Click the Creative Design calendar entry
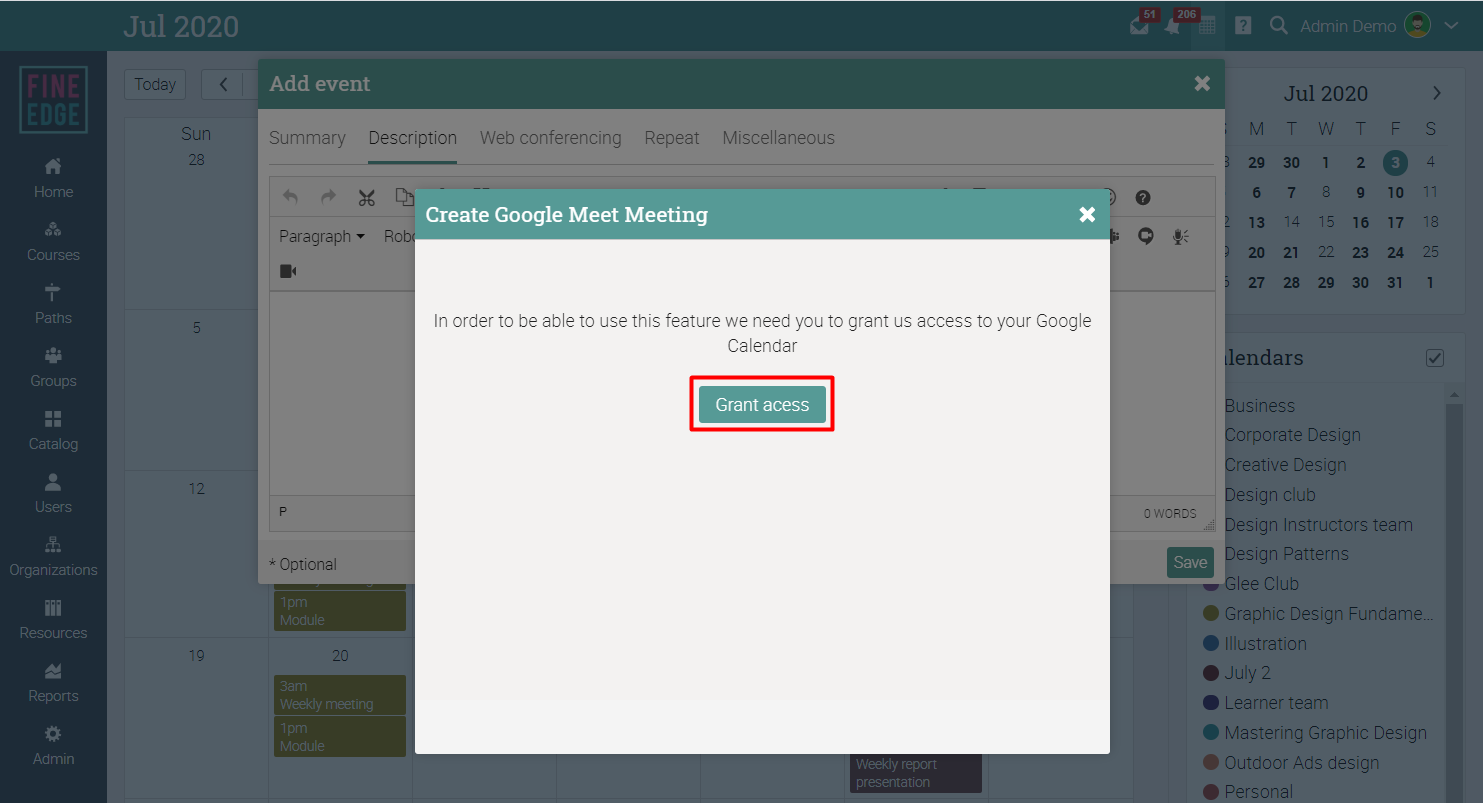The height and width of the screenshot is (803, 1483). pos(1285,465)
